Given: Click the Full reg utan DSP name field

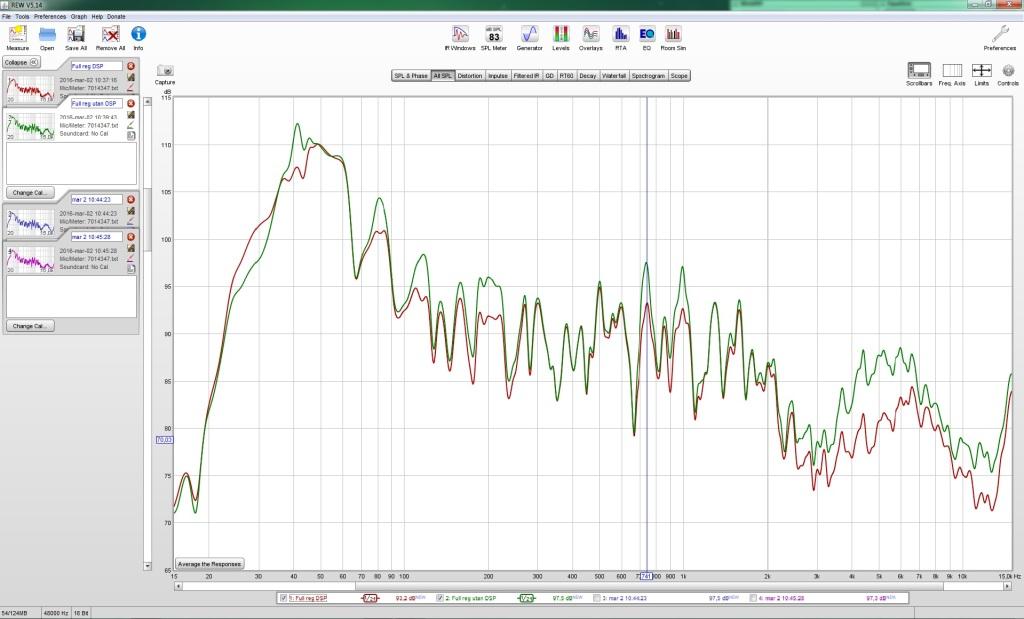Looking at the screenshot, I should tap(96, 103).
